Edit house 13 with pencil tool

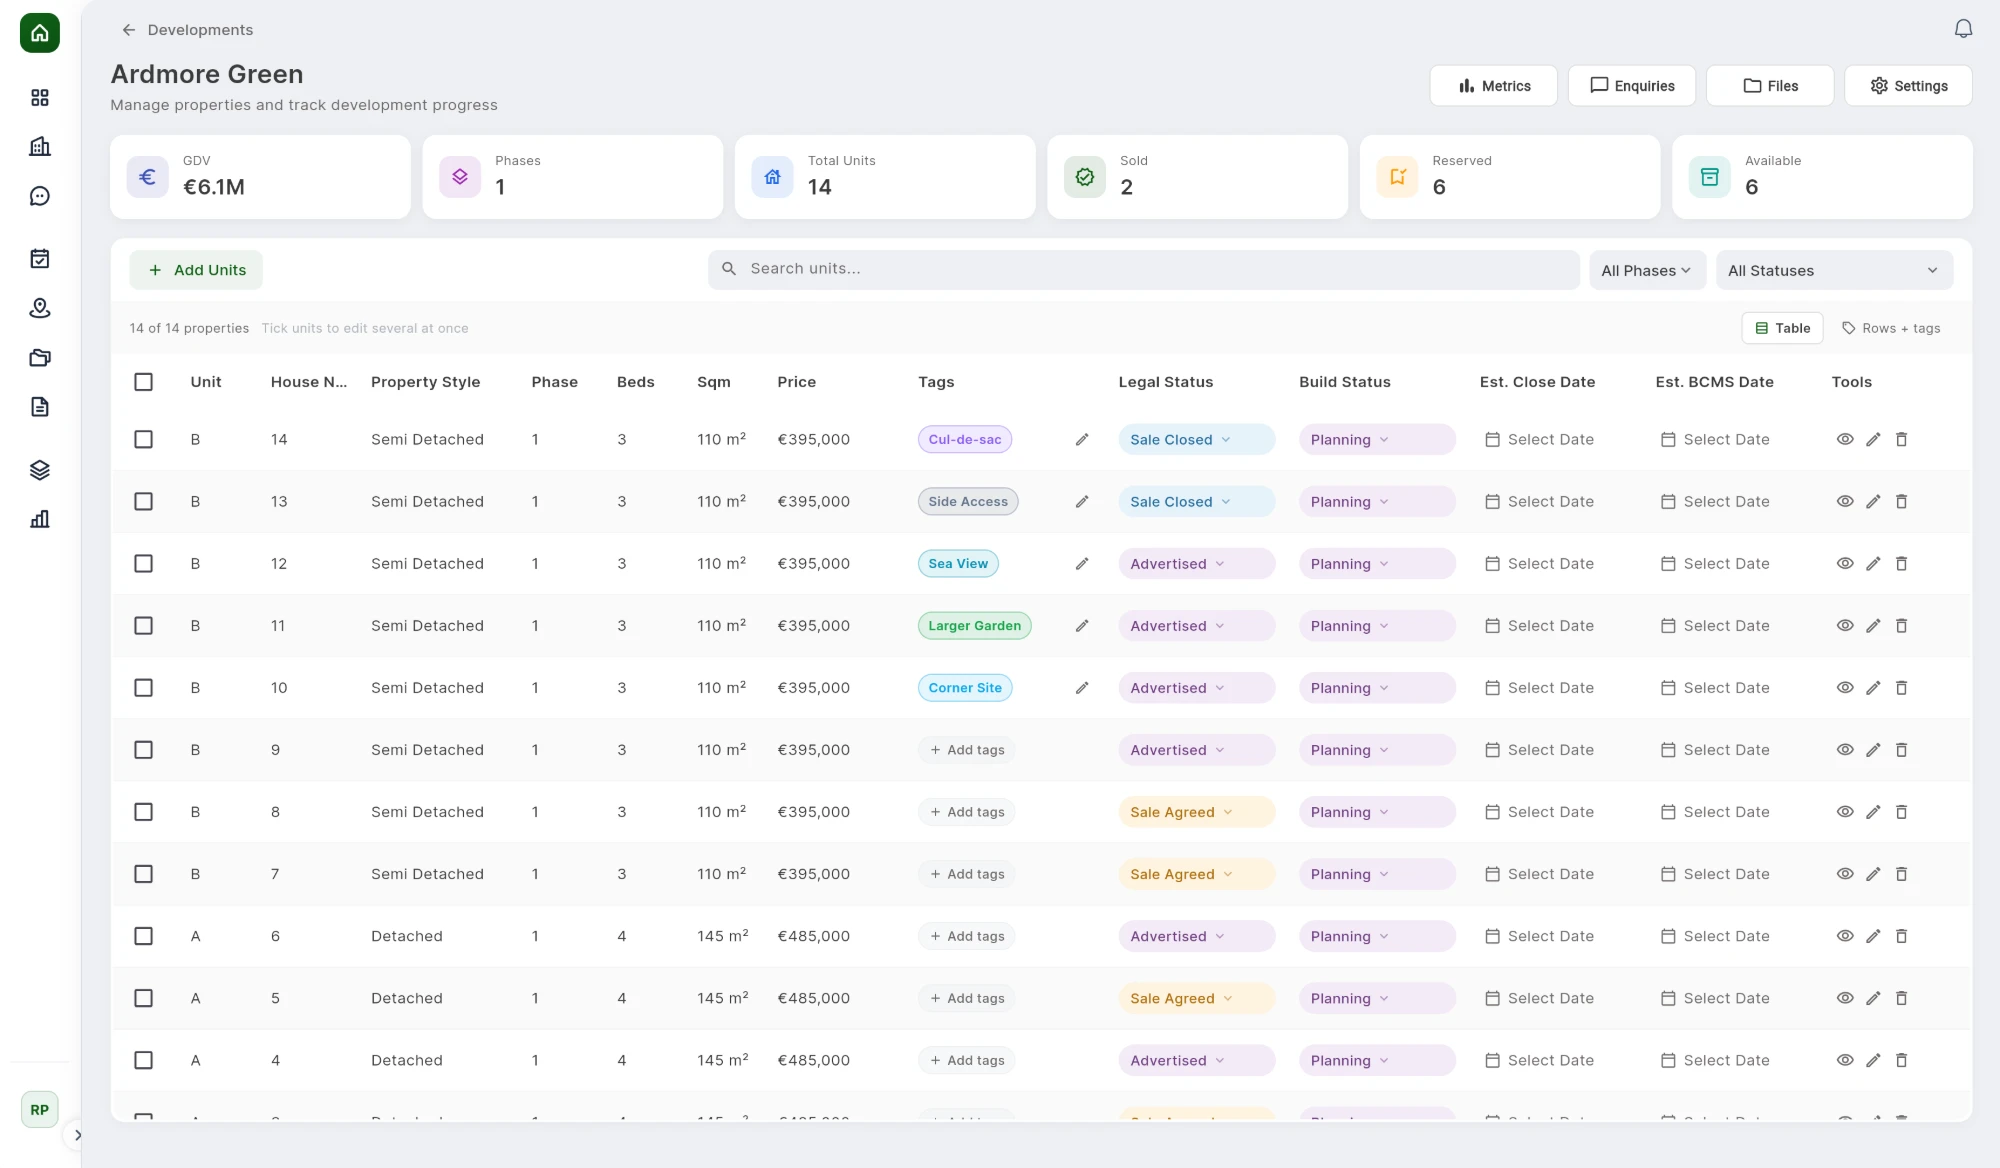point(1873,502)
